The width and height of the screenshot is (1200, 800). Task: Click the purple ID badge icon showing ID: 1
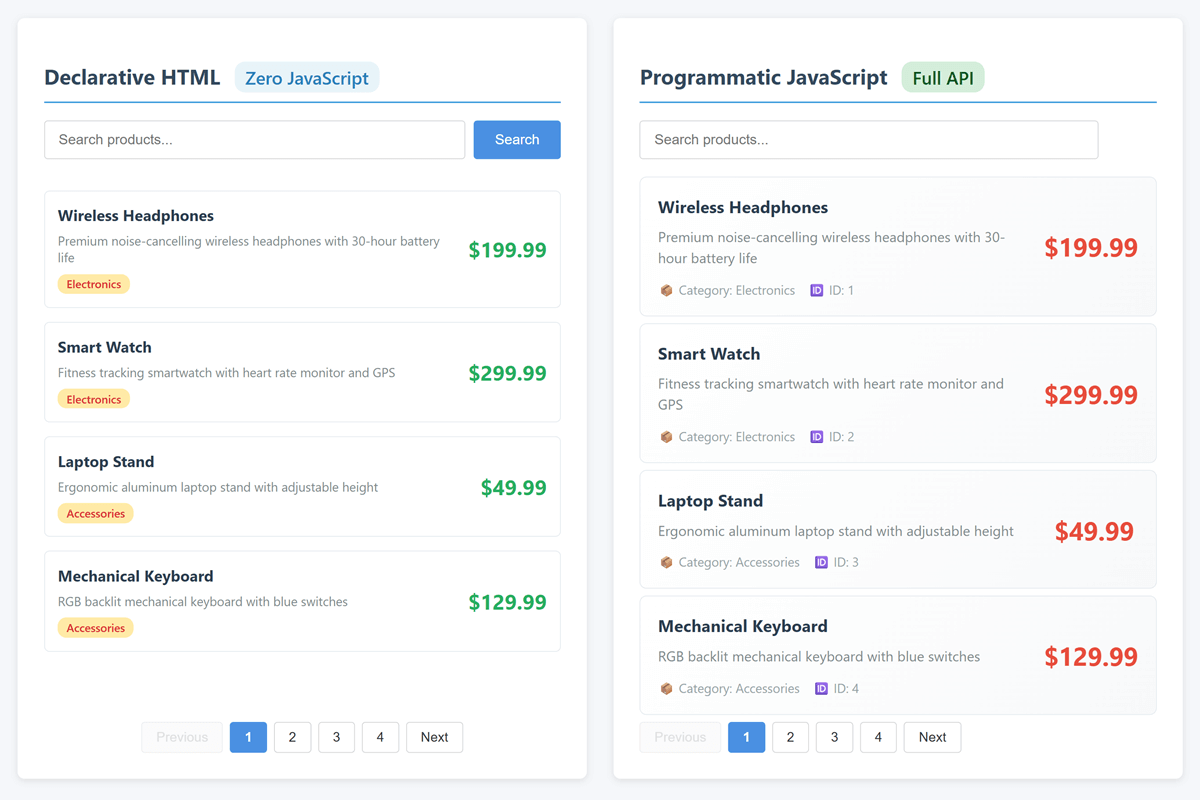(x=814, y=290)
